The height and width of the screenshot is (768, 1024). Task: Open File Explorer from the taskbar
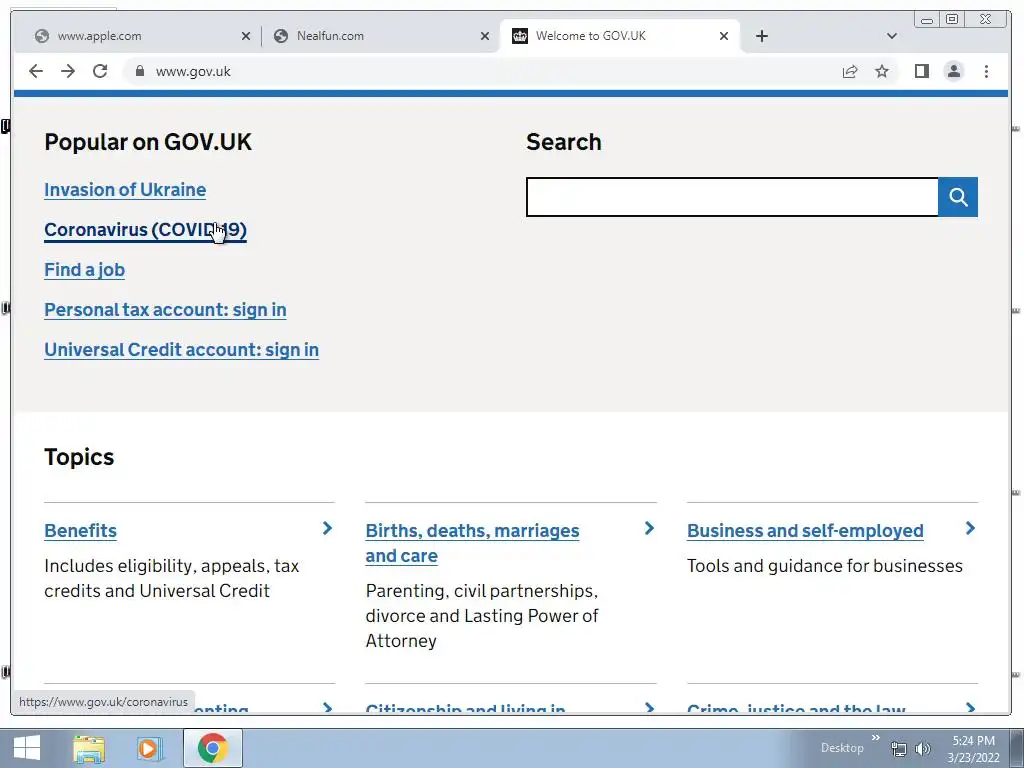89,748
